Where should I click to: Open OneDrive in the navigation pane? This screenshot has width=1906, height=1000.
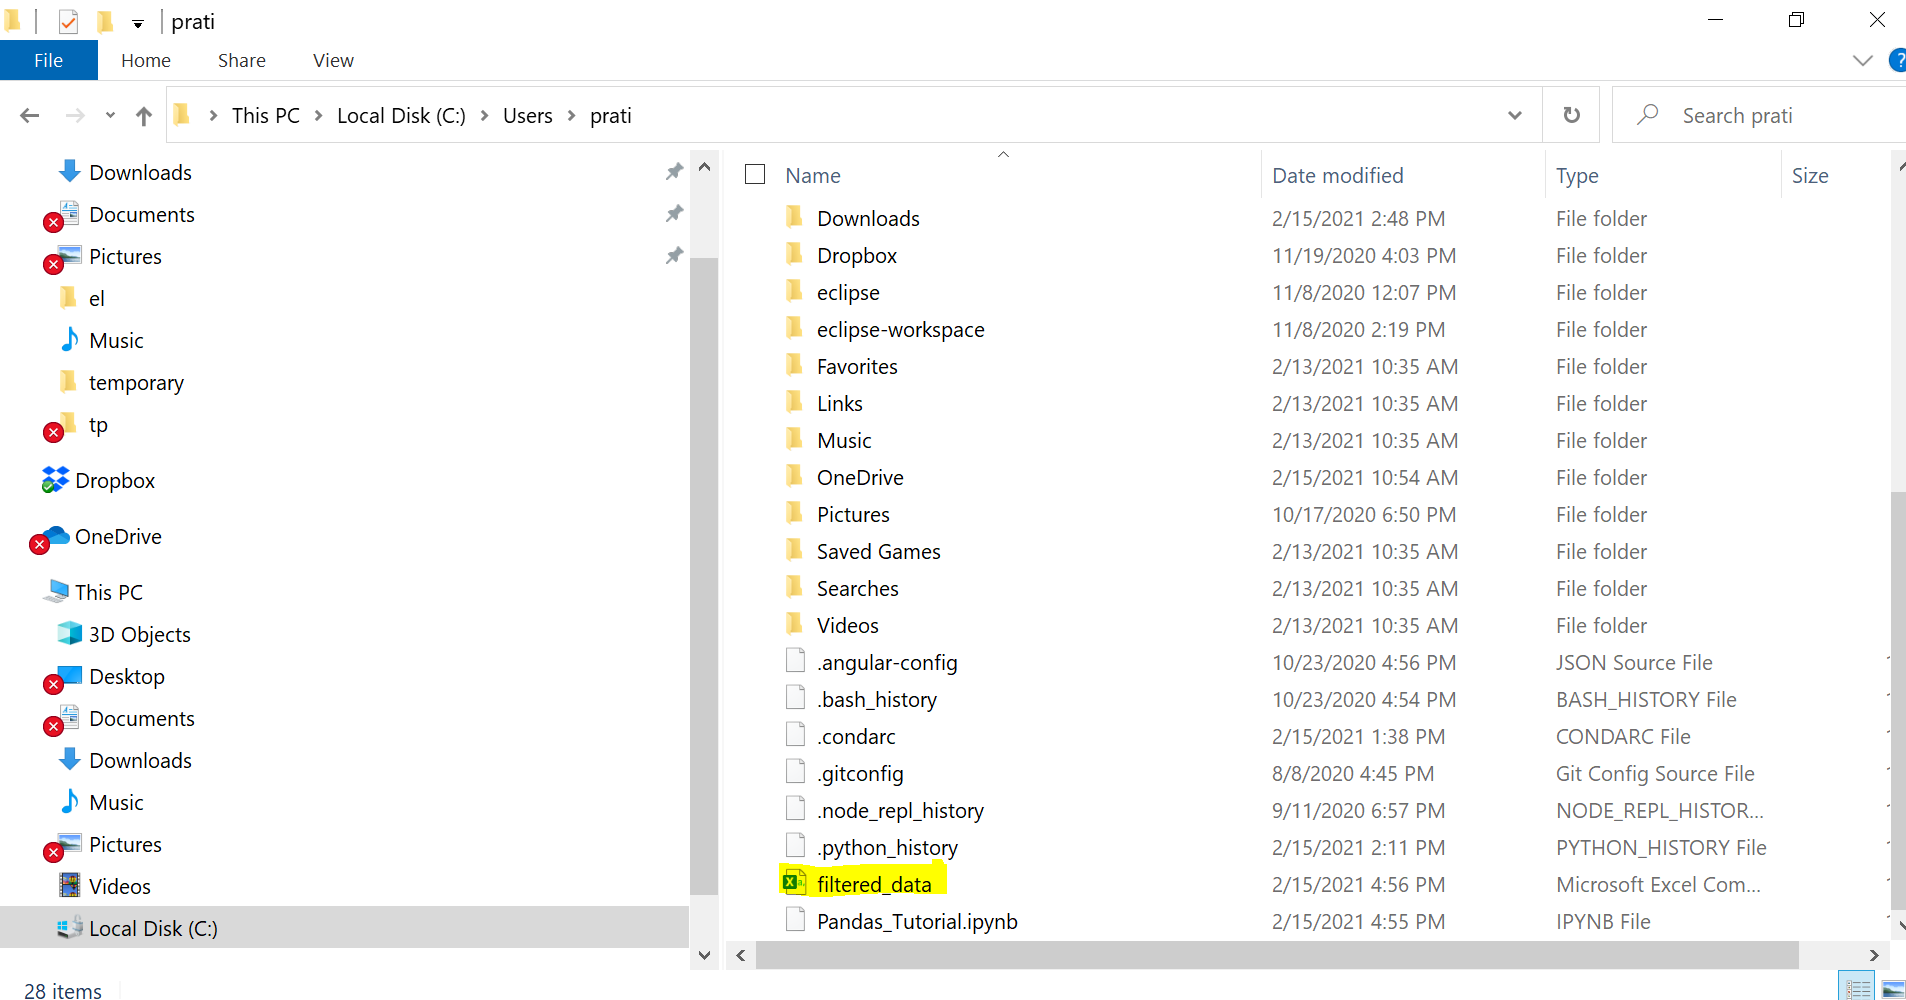[96, 537]
